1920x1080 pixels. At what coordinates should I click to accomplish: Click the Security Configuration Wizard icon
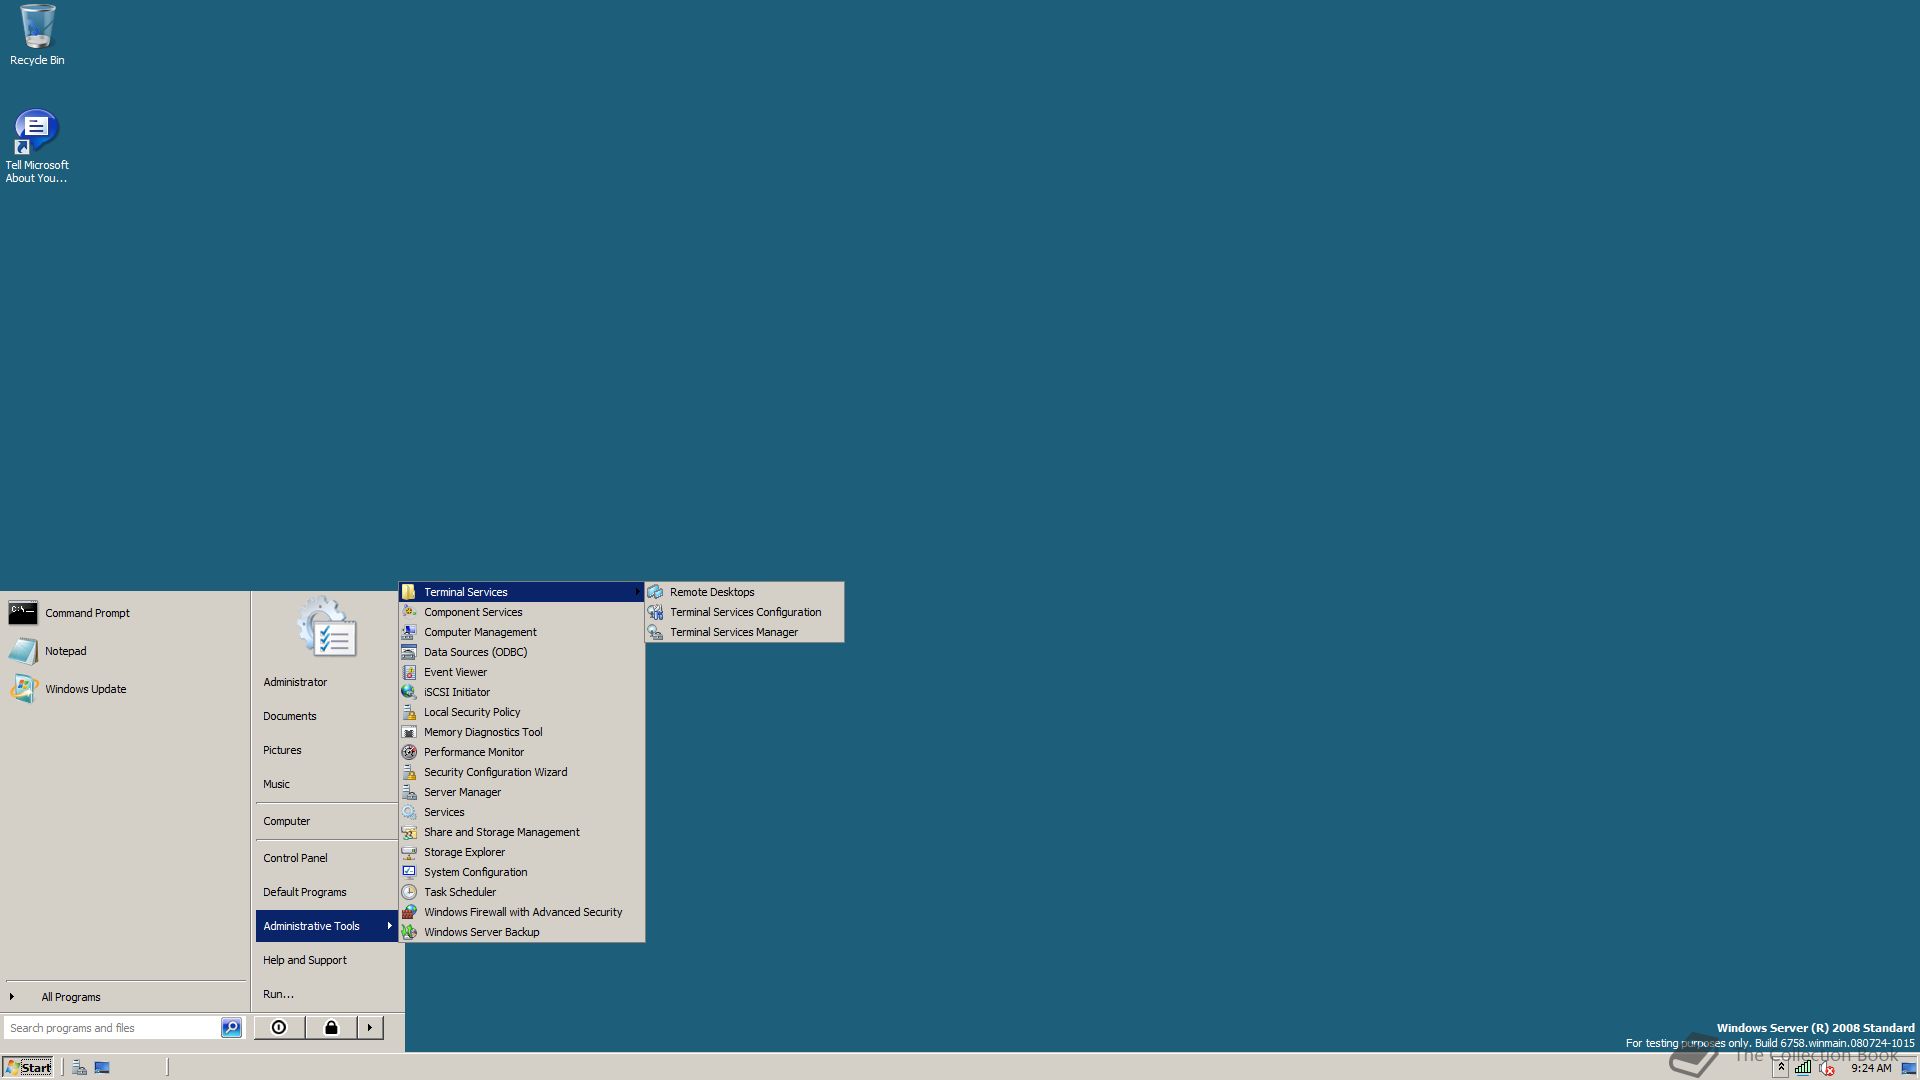(409, 772)
